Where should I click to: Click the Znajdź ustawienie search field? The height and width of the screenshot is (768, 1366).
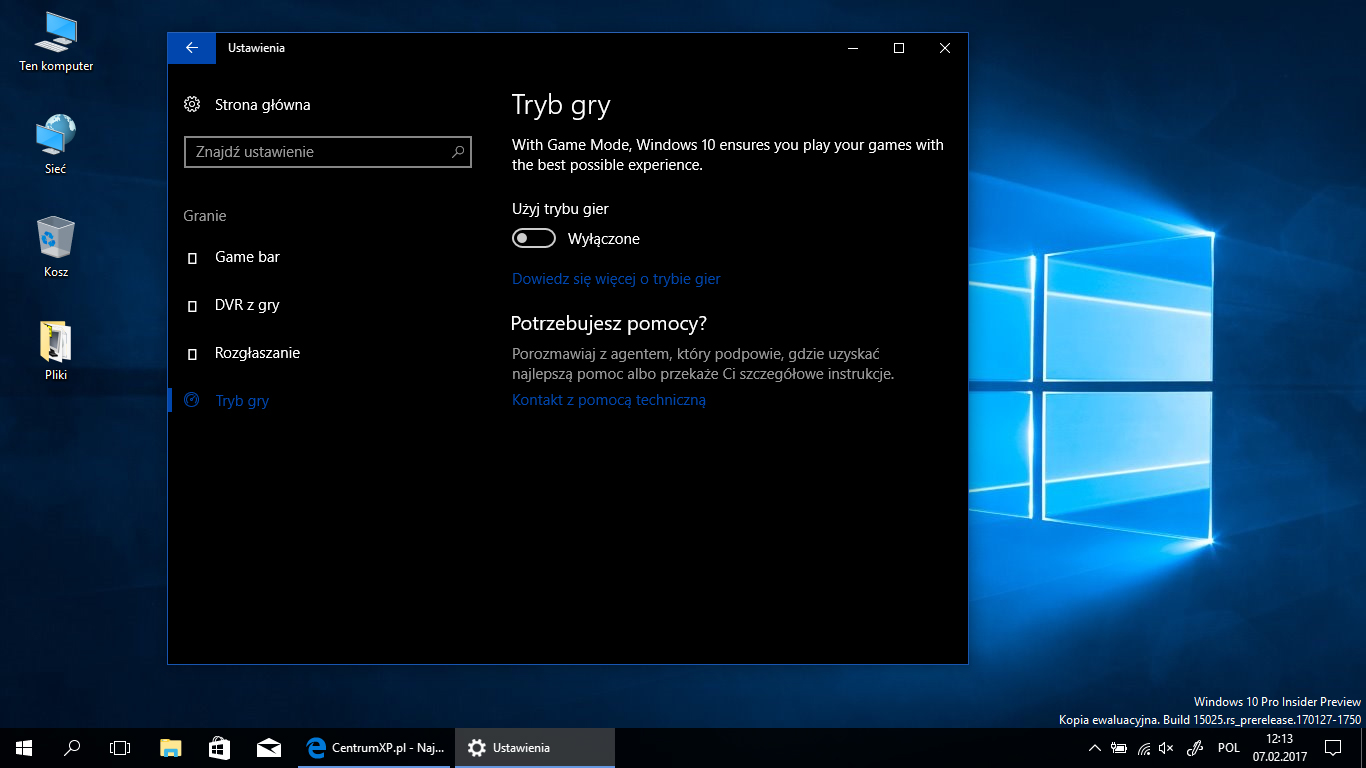(x=328, y=152)
